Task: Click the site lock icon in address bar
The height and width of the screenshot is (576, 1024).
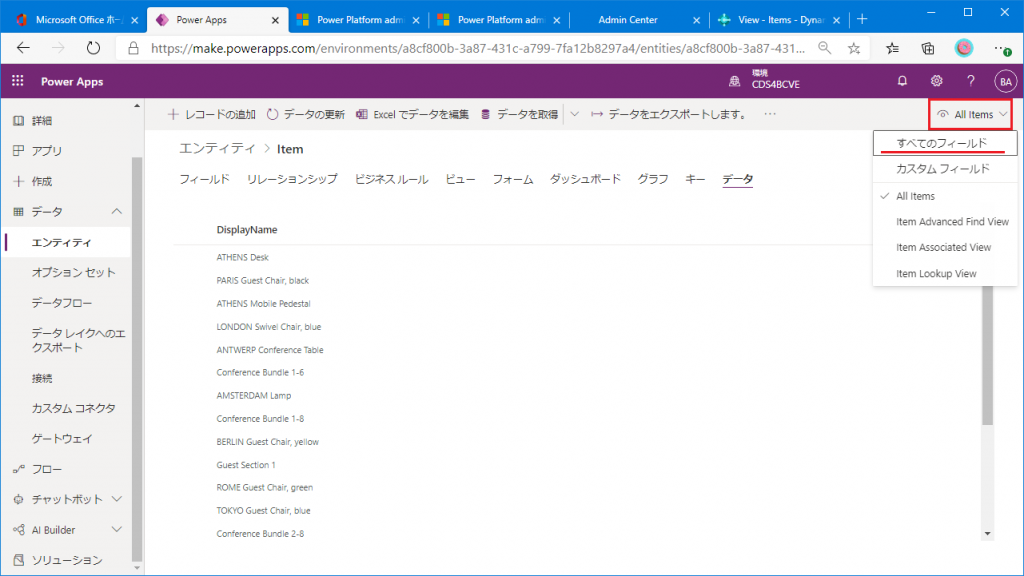Action: pyautogui.click(x=133, y=48)
